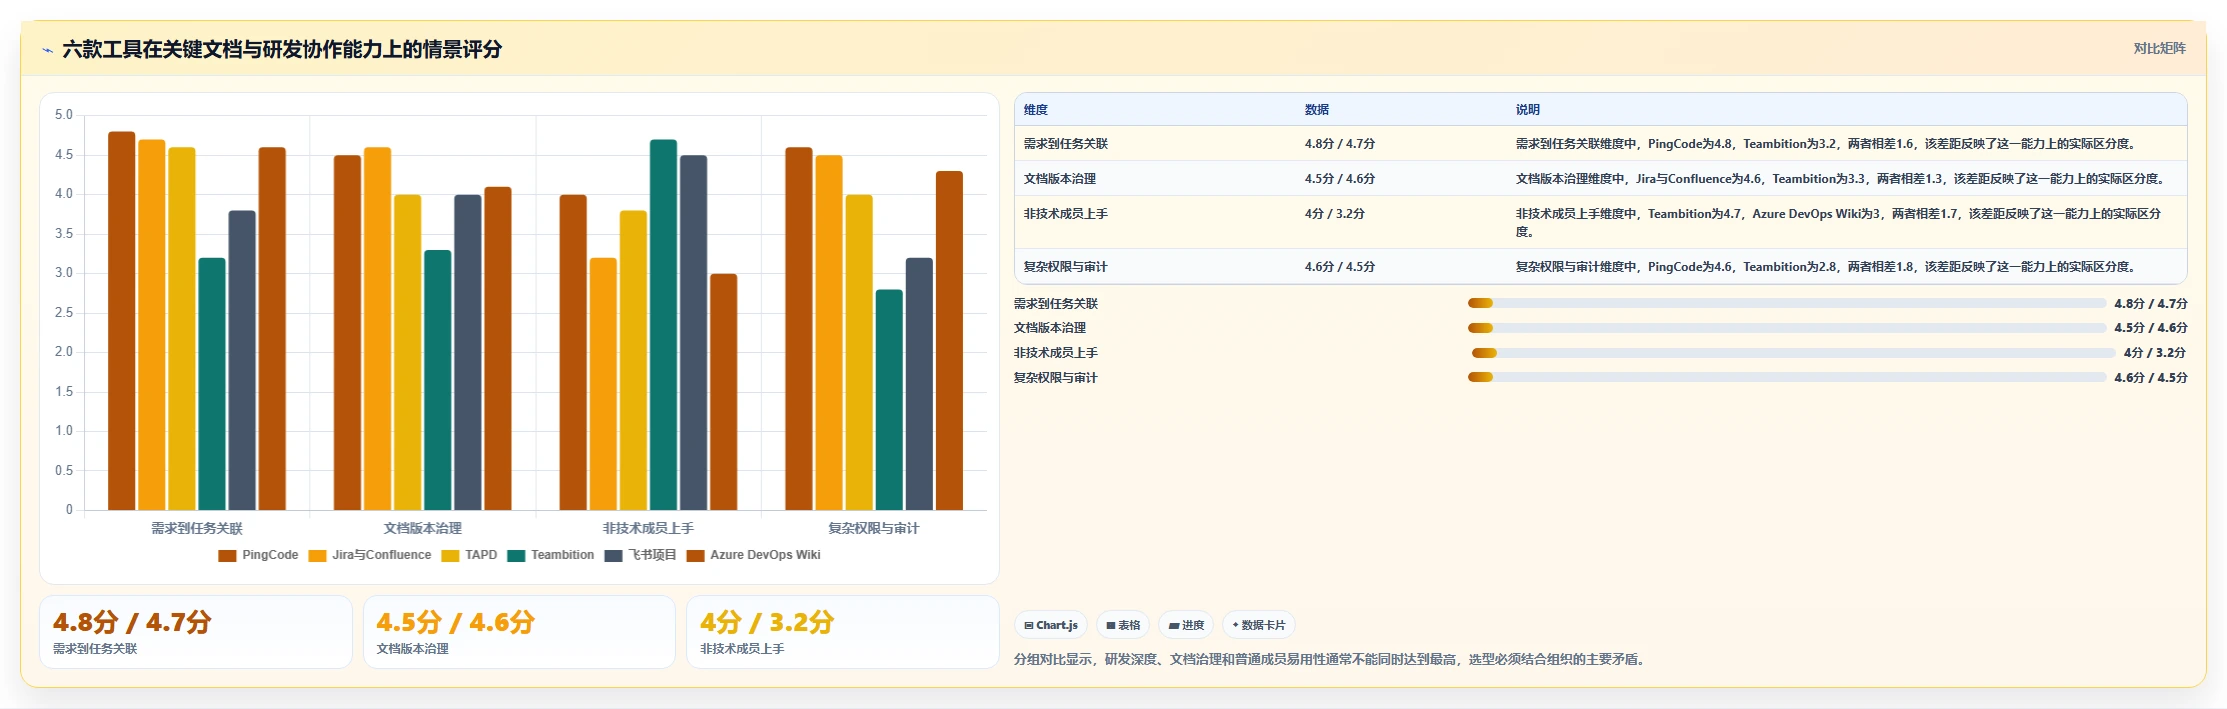Click the 对比矩阵 label in the header

coord(2159,48)
